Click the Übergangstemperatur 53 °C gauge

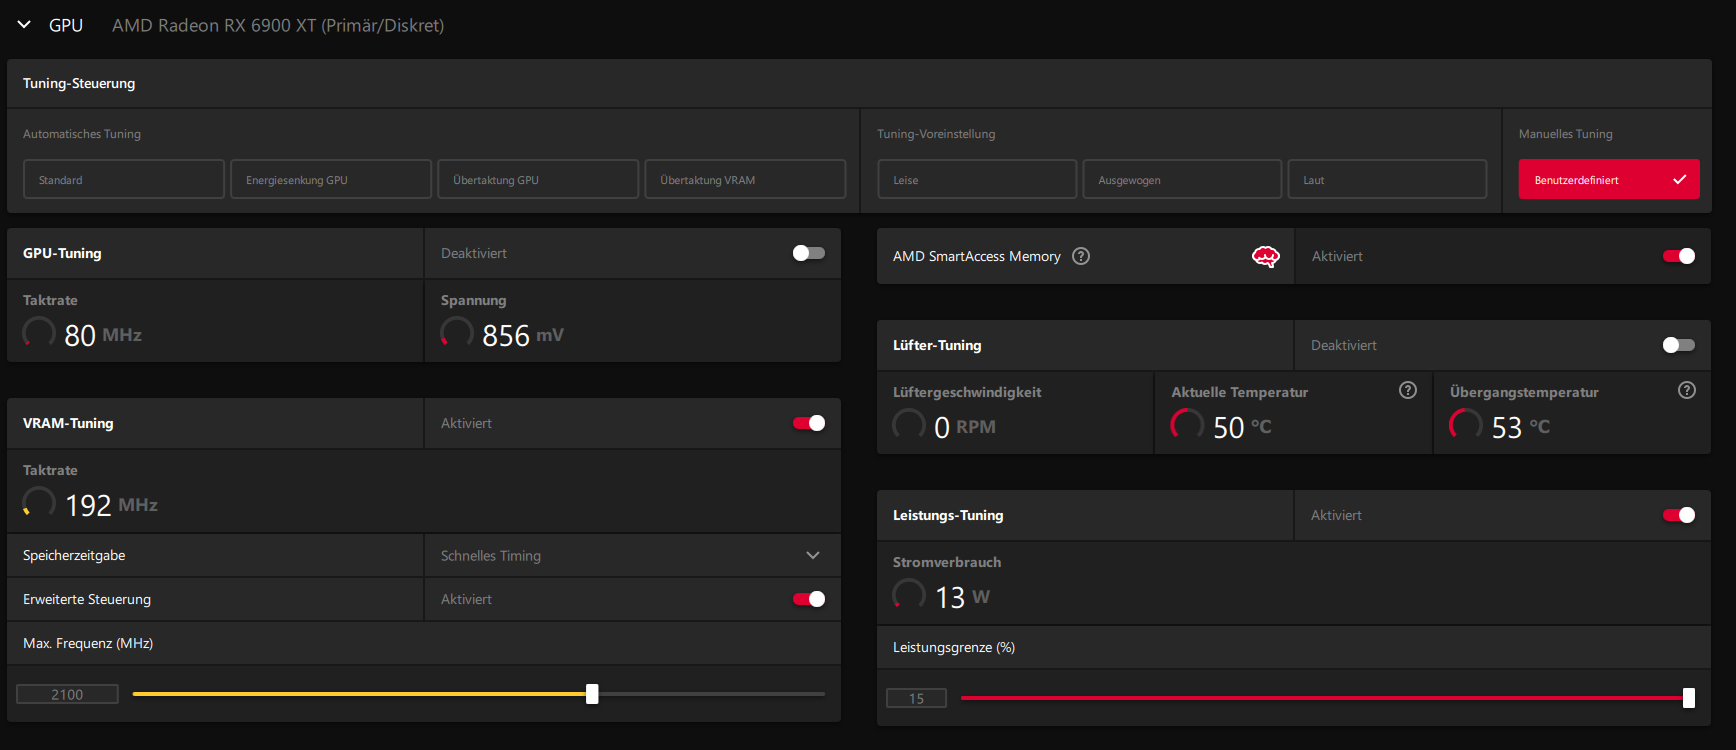[x=1466, y=424]
